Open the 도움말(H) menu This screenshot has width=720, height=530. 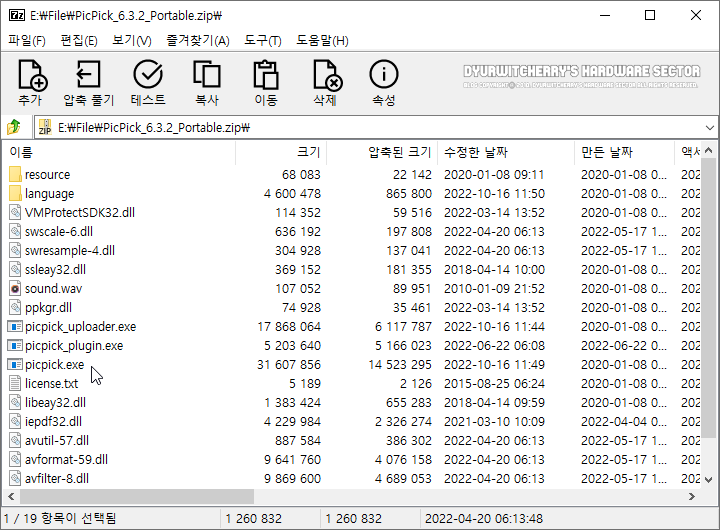tap(322, 40)
